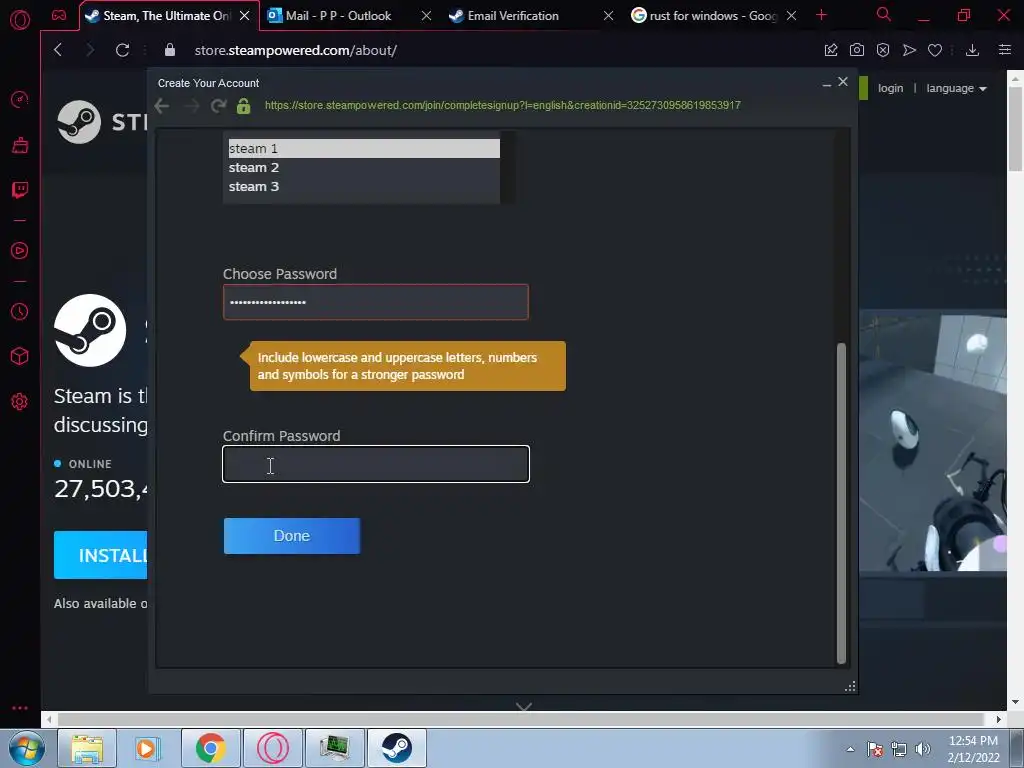The image size is (1024, 768).
Task: Click the volume speaker tray icon
Action: (923, 749)
